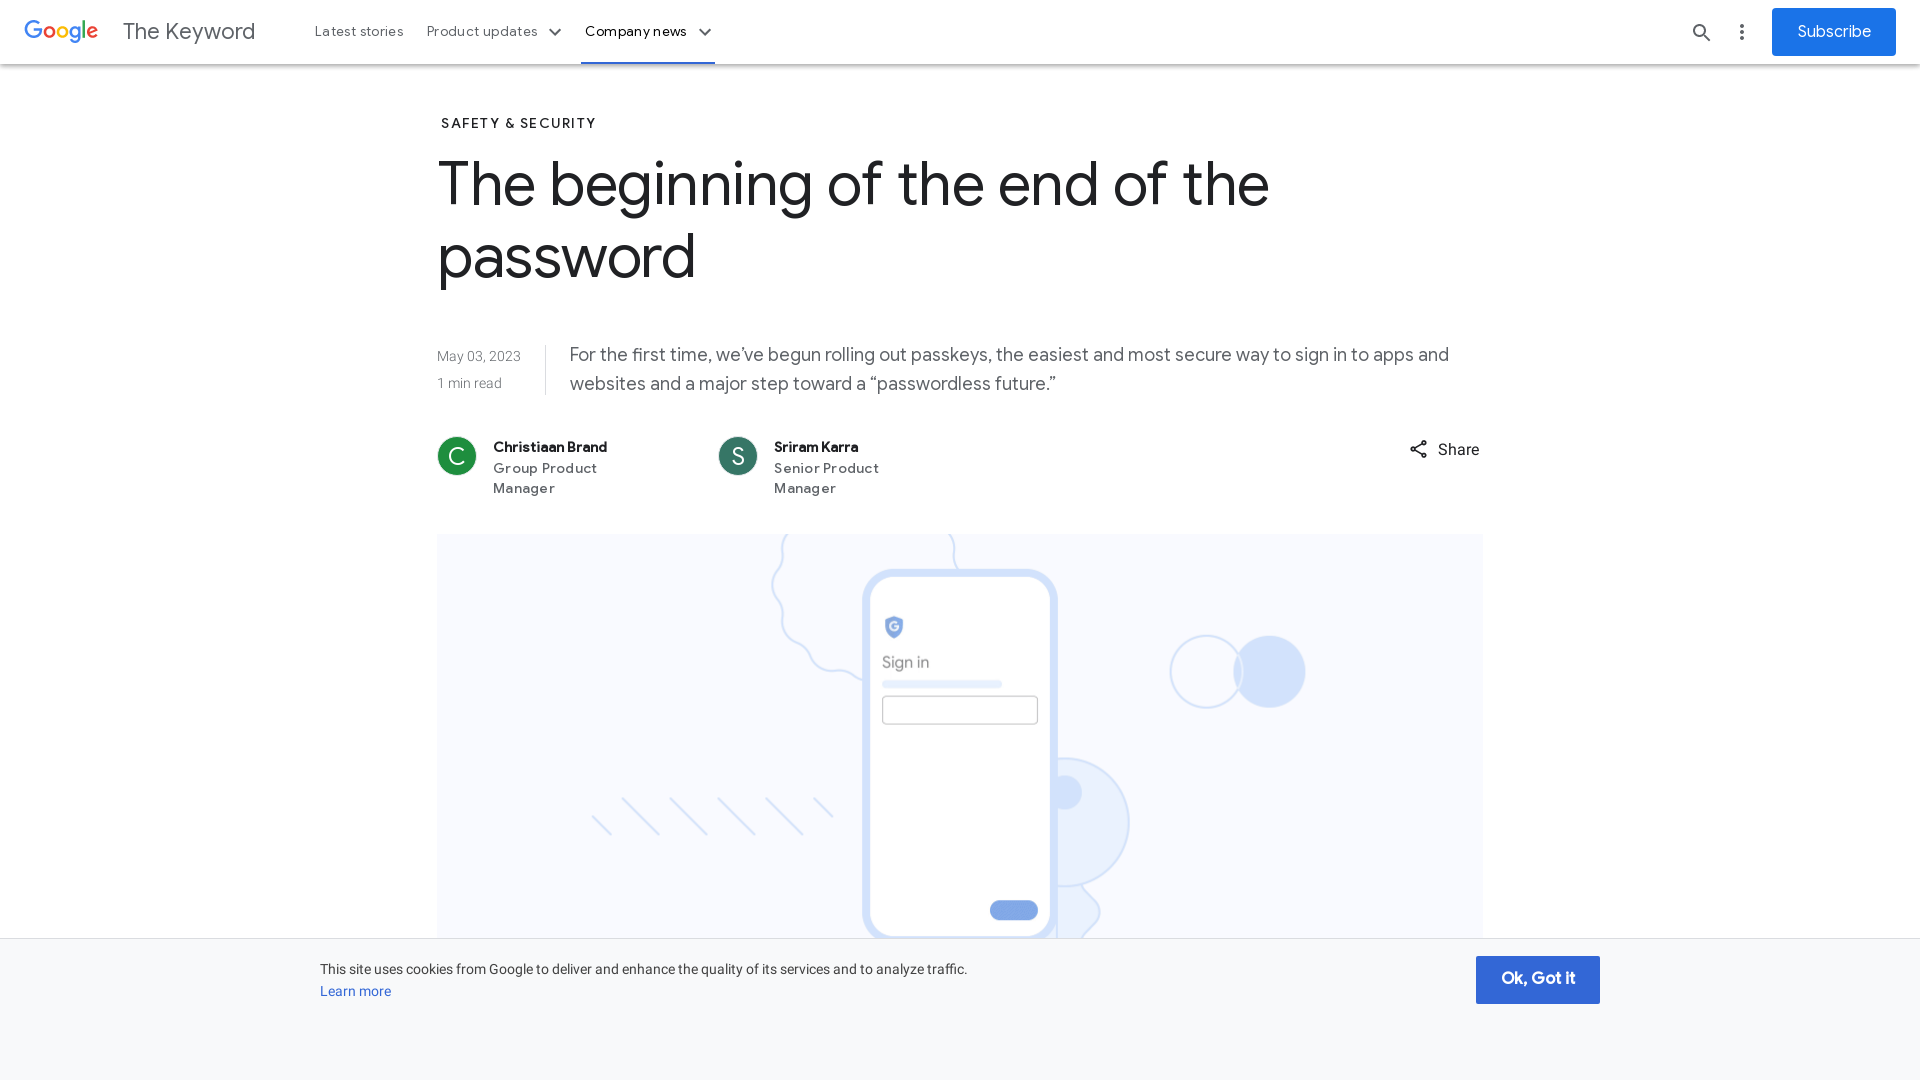The image size is (1920, 1080).
Task: Click the Latest stories menu item
Action: point(359,32)
